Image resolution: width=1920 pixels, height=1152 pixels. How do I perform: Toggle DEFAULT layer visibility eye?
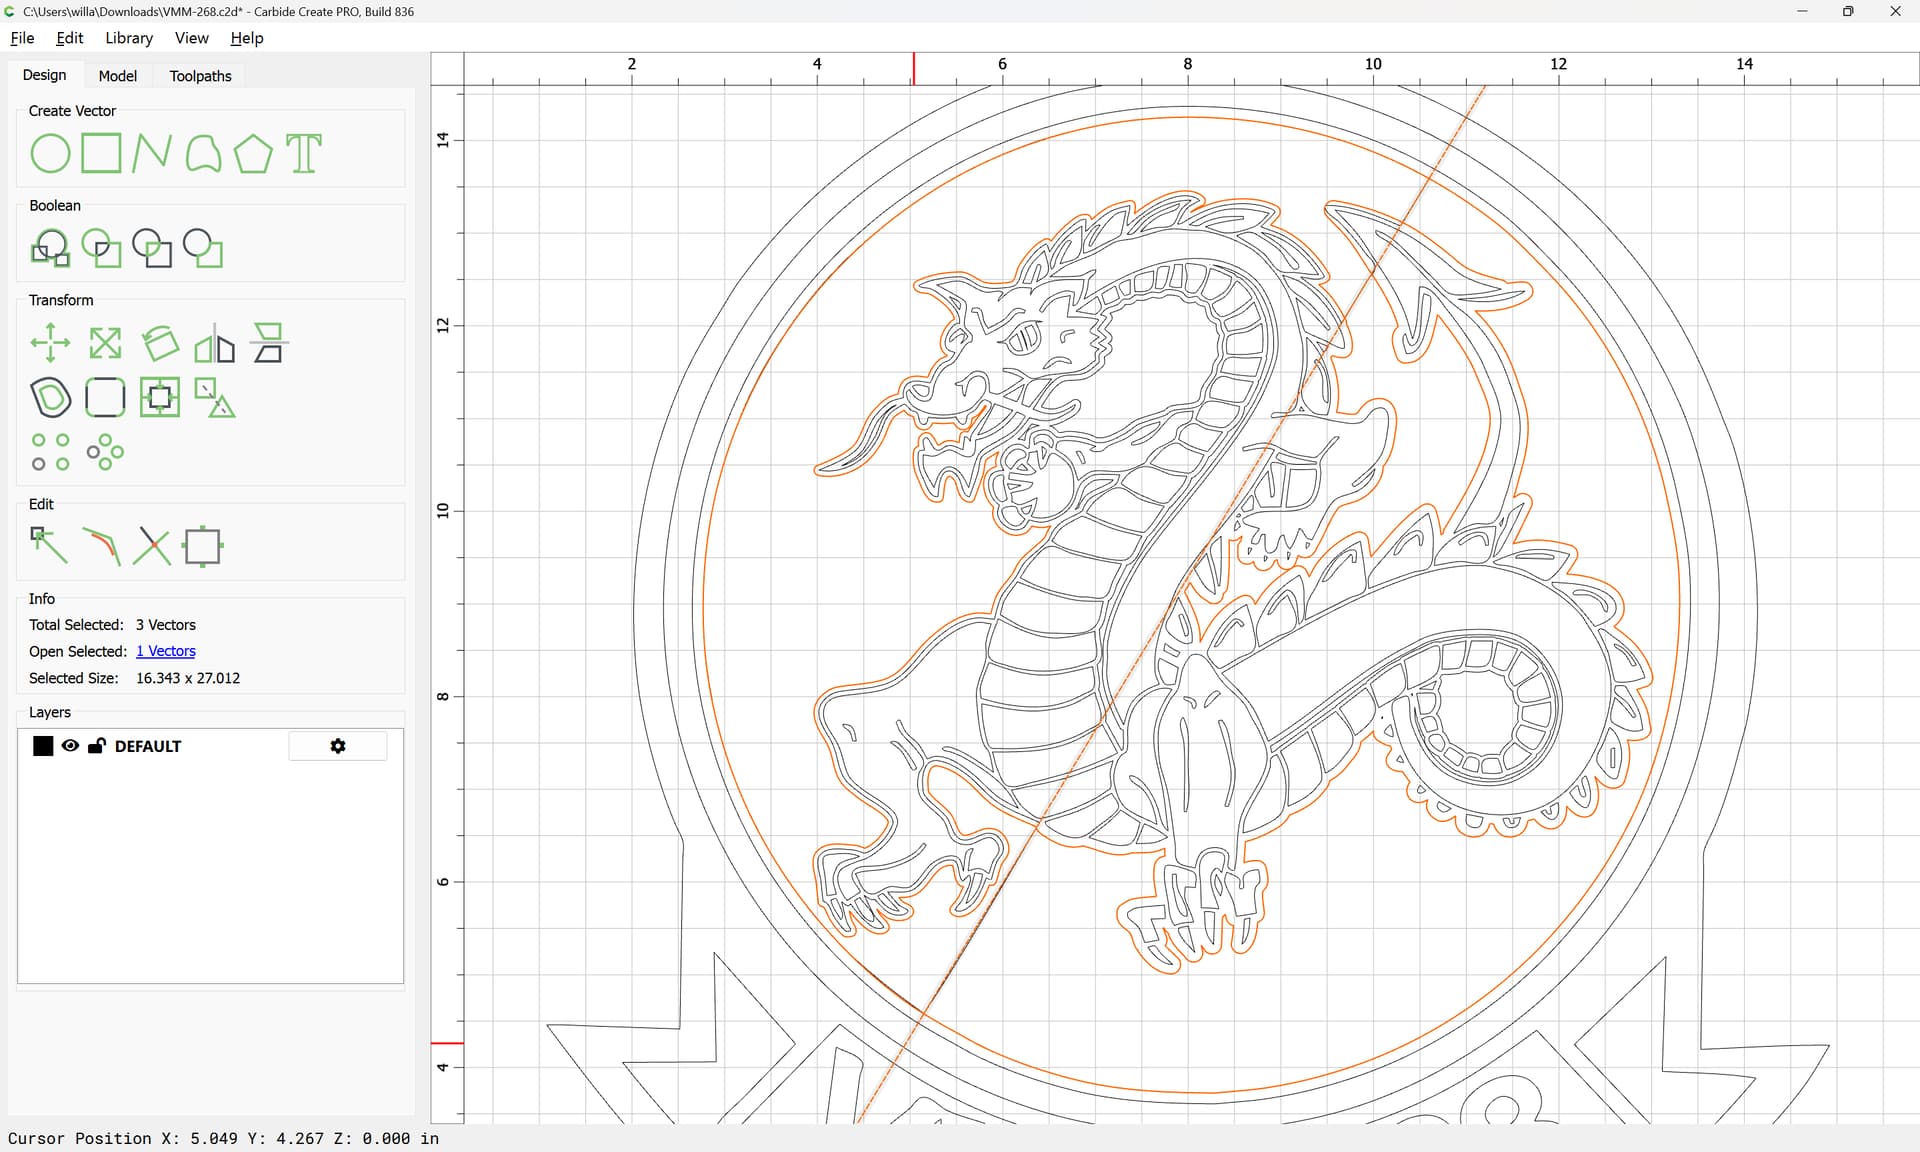click(x=70, y=746)
